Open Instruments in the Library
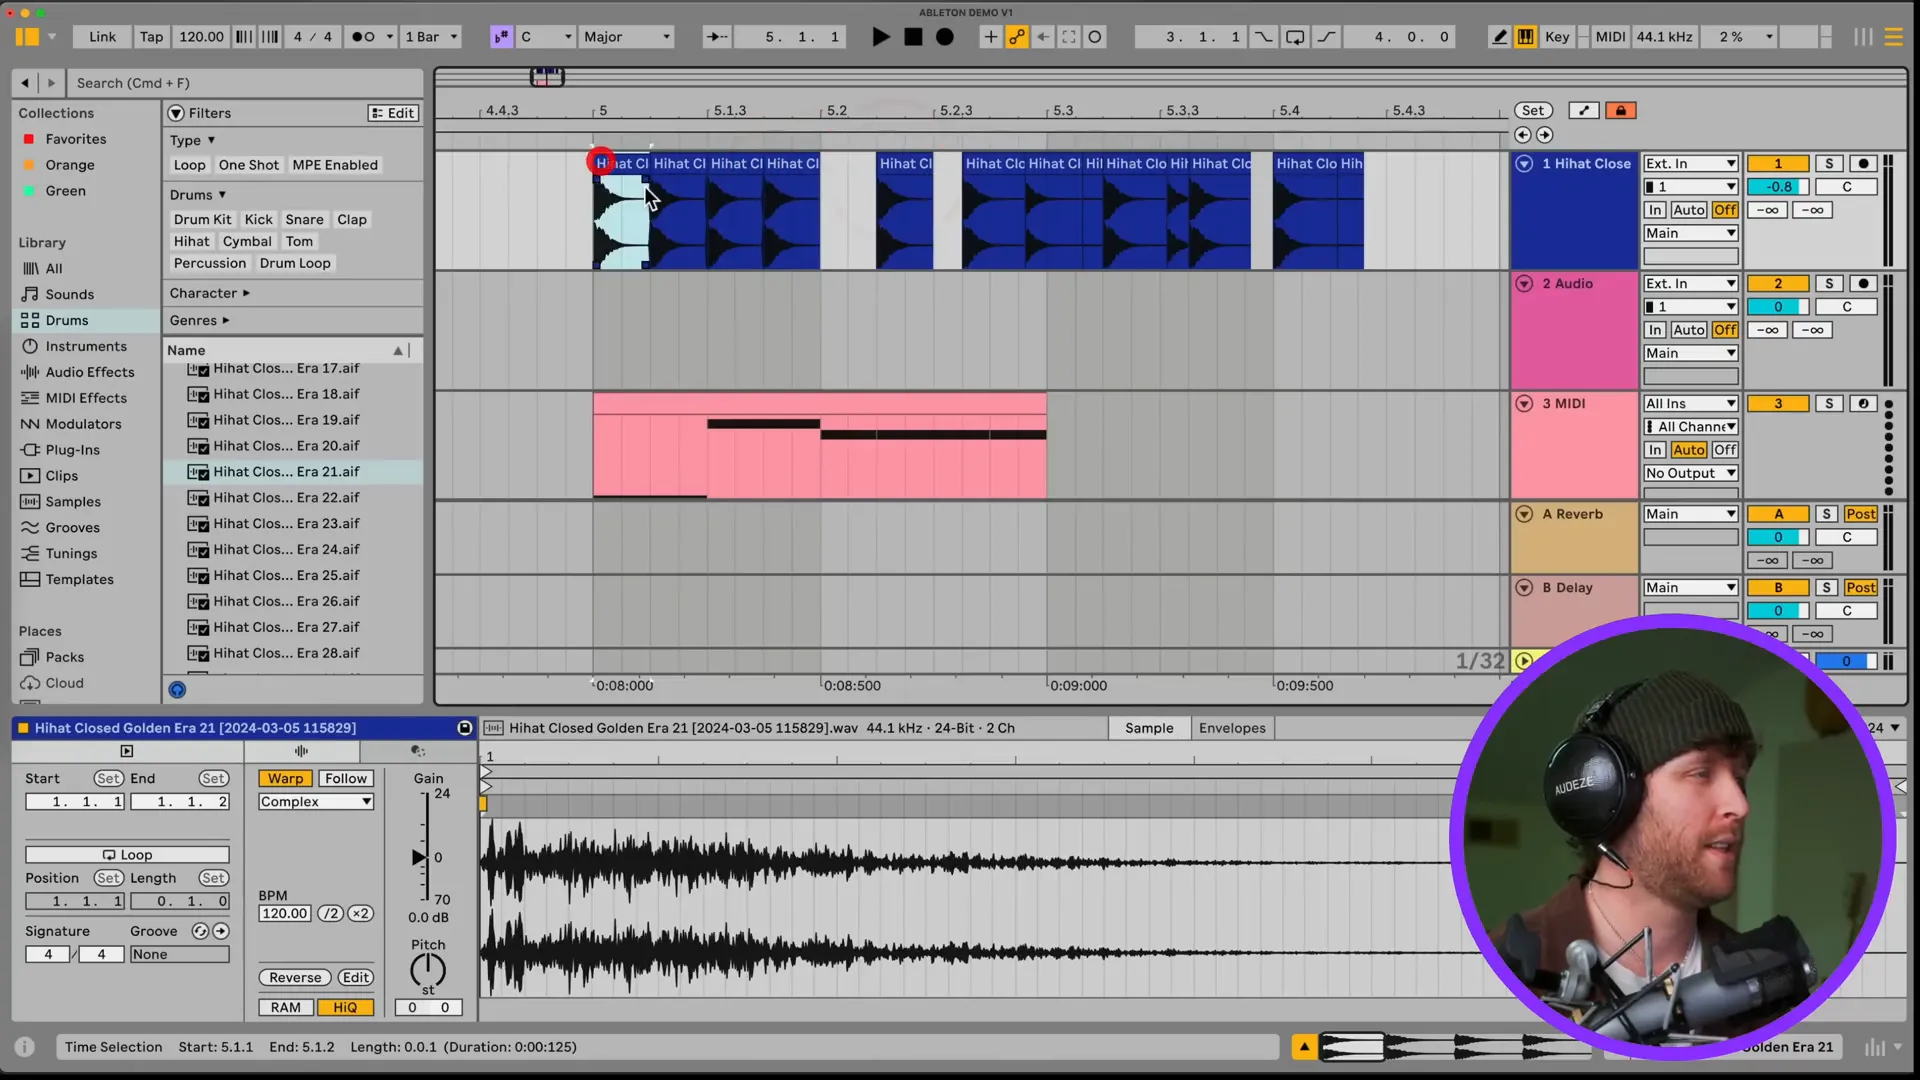This screenshot has height=1080, width=1920. 86,346
